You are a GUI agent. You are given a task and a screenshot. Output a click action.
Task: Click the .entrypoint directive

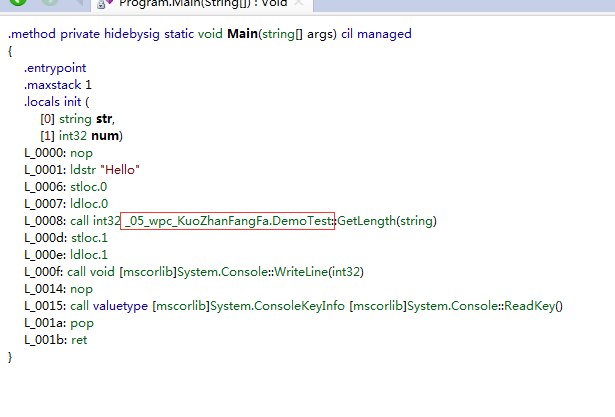(55, 68)
